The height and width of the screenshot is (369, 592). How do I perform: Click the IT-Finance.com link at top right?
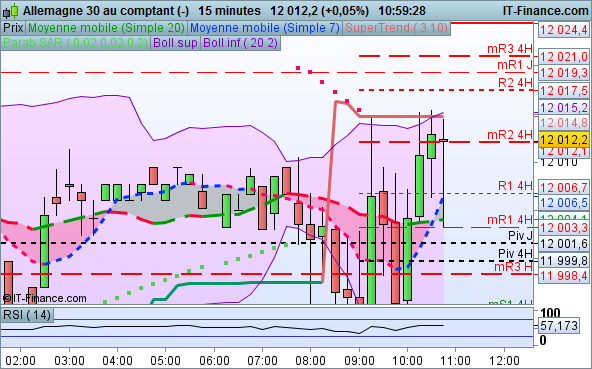pos(545,11)
